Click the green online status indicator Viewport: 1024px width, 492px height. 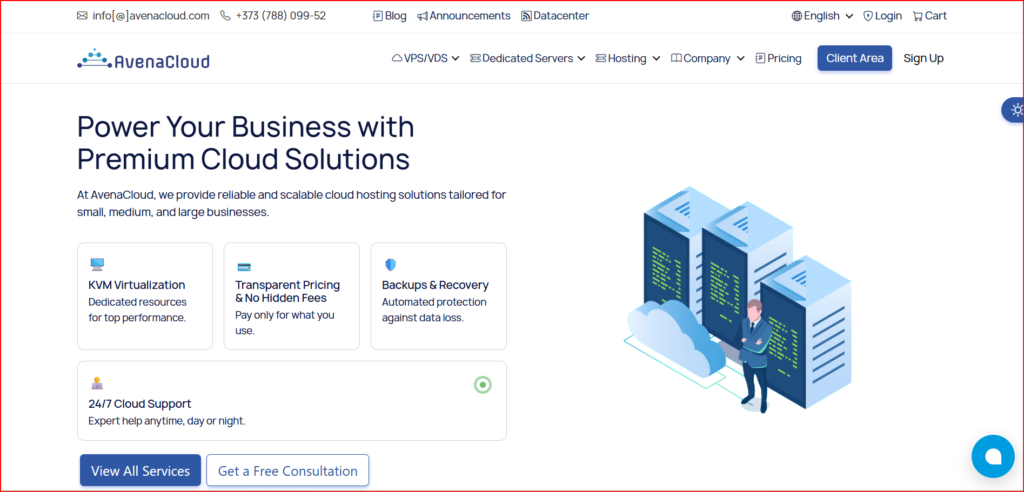[482, 385]
